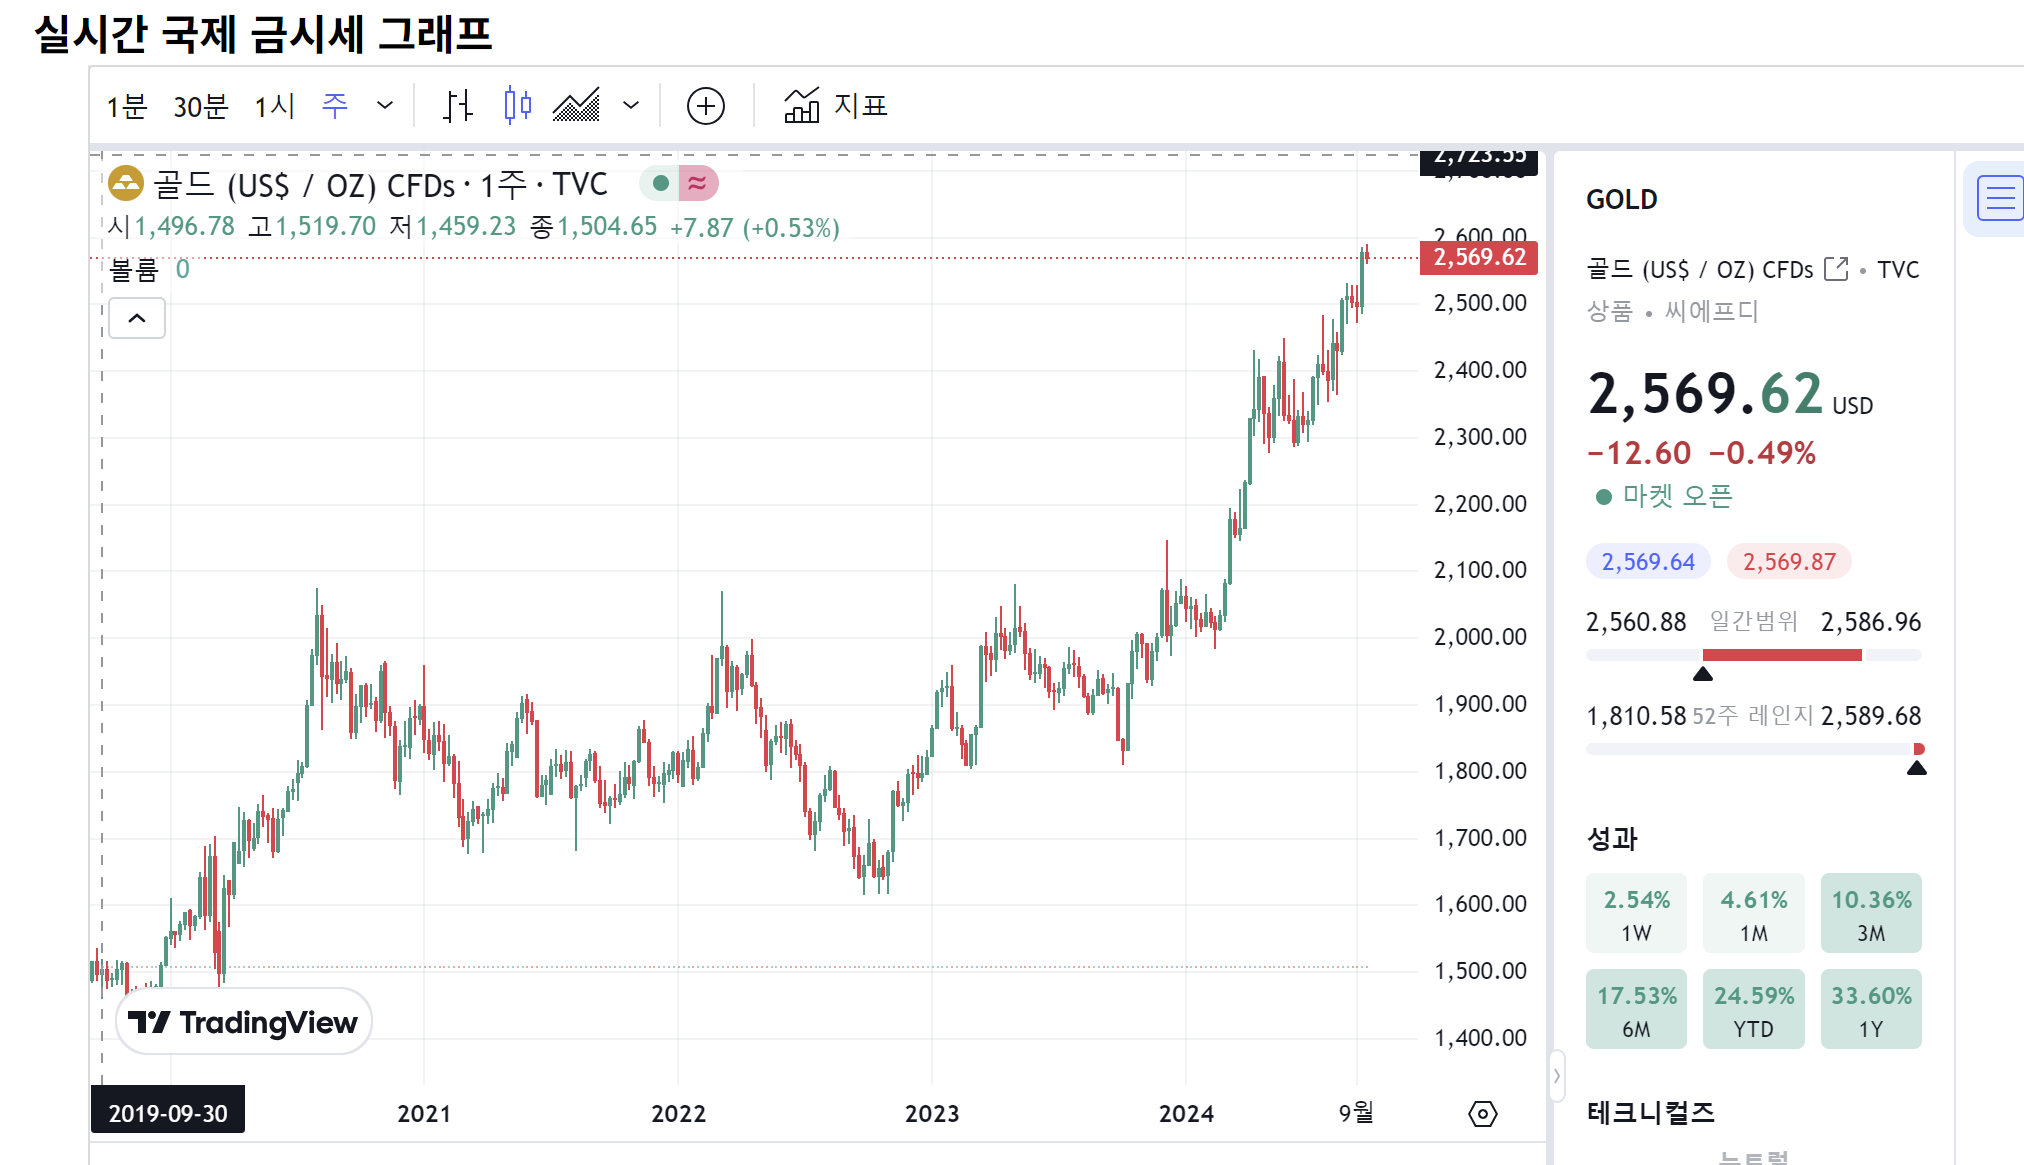This screenshot has width=2024, height=1165.
Task: Click the 1Y performance tile 33.60%
Action: point(1870,1009)
